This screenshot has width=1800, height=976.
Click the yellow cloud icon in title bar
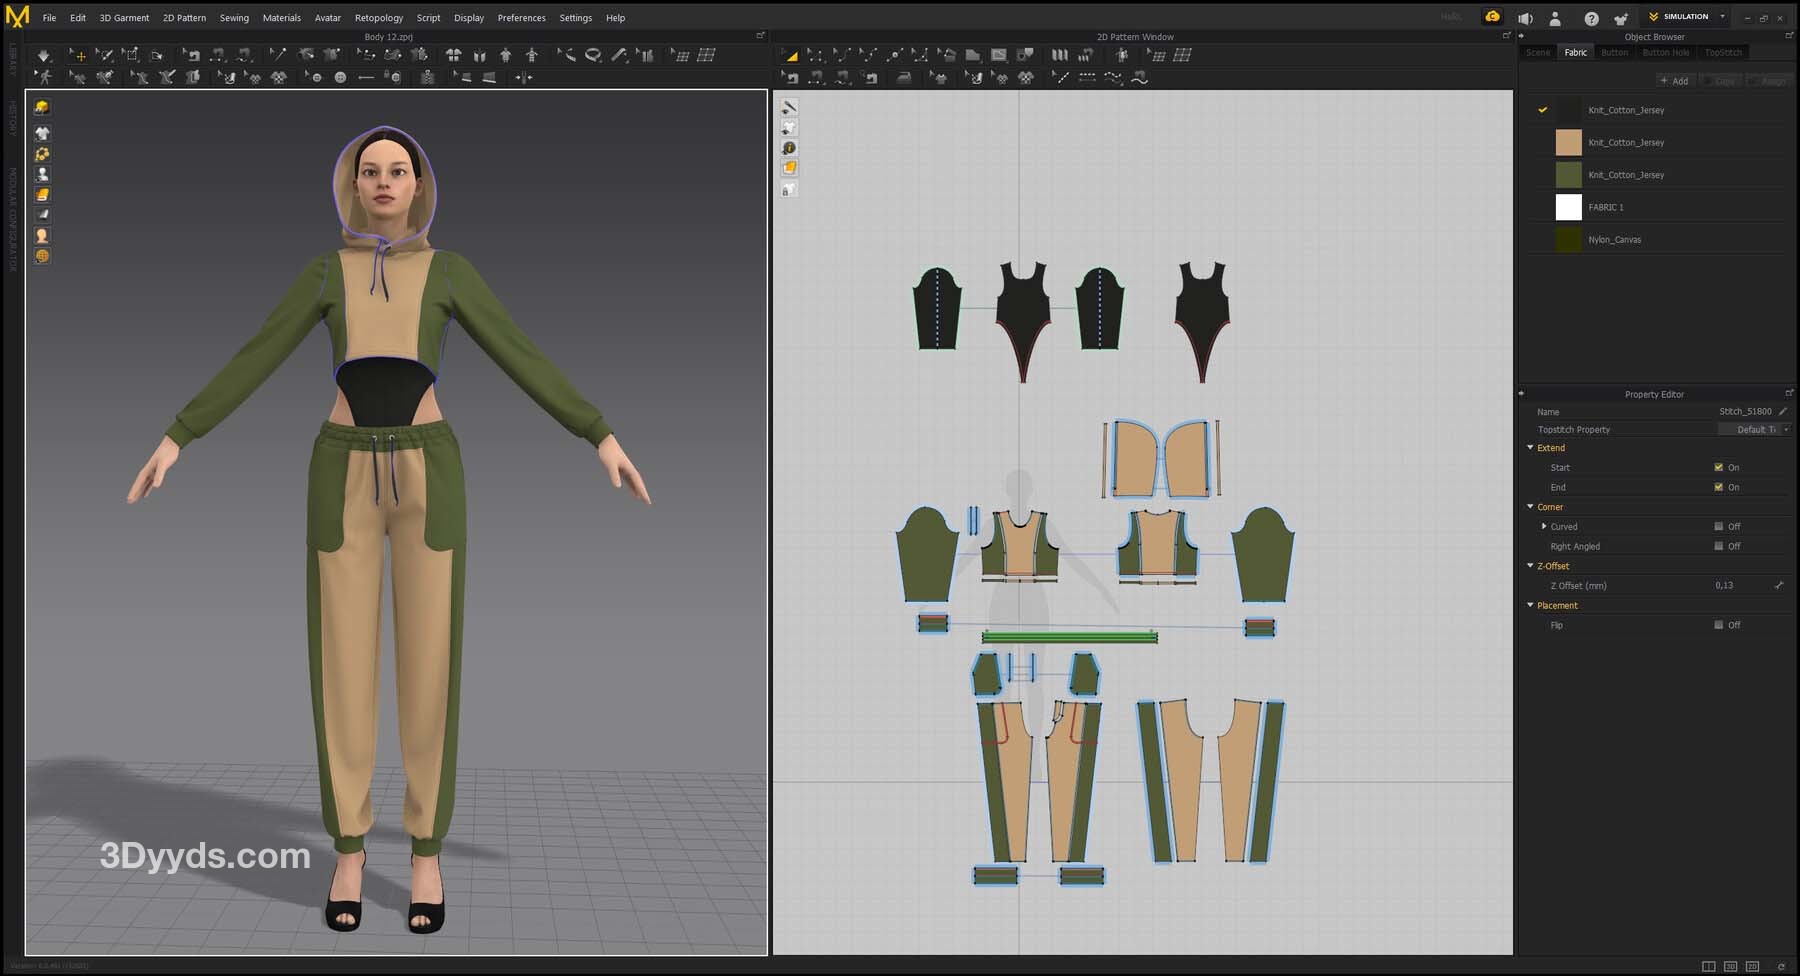(1492, 17)
